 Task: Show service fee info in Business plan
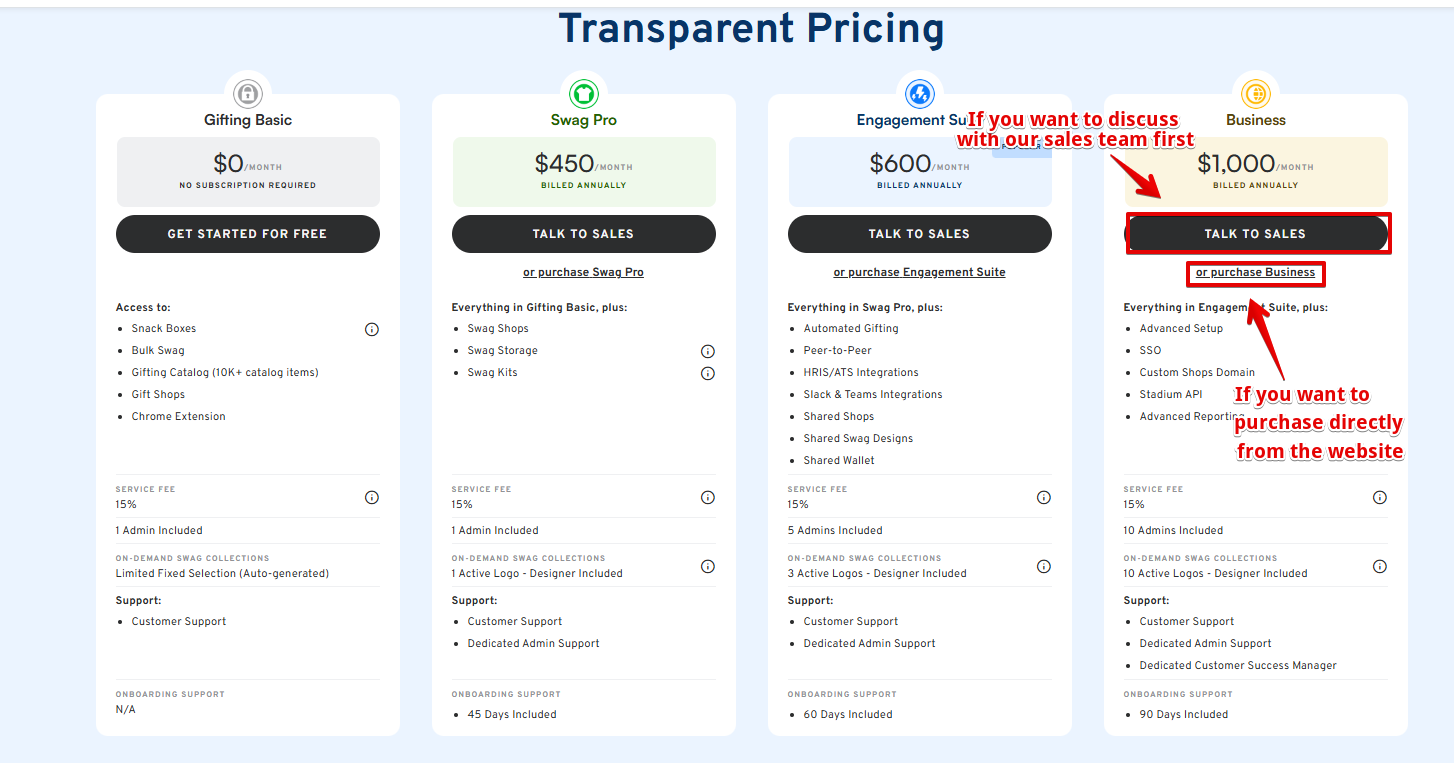[1380, 497]
